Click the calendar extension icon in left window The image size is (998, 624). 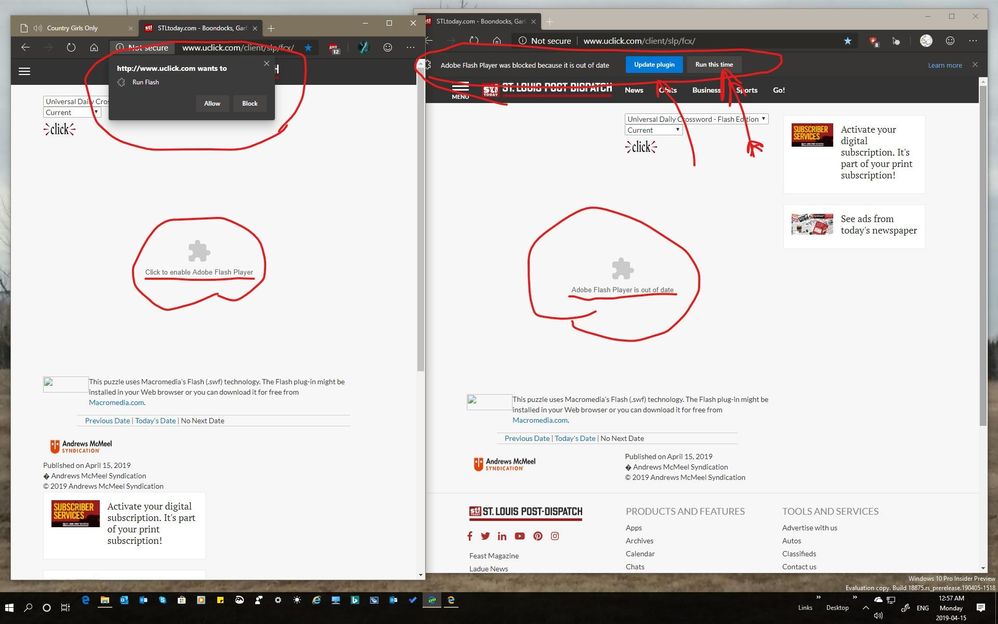(335, 48)
